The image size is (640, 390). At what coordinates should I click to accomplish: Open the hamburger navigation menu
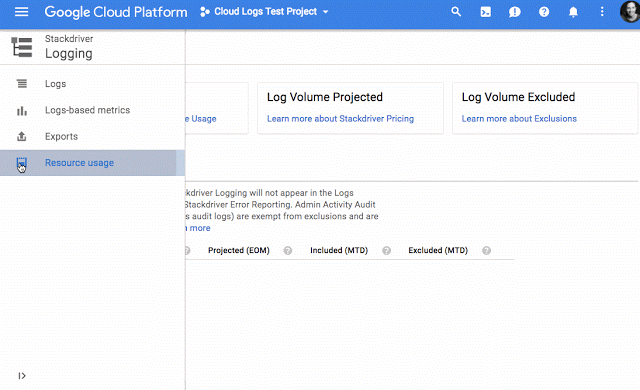coord(21,12)
